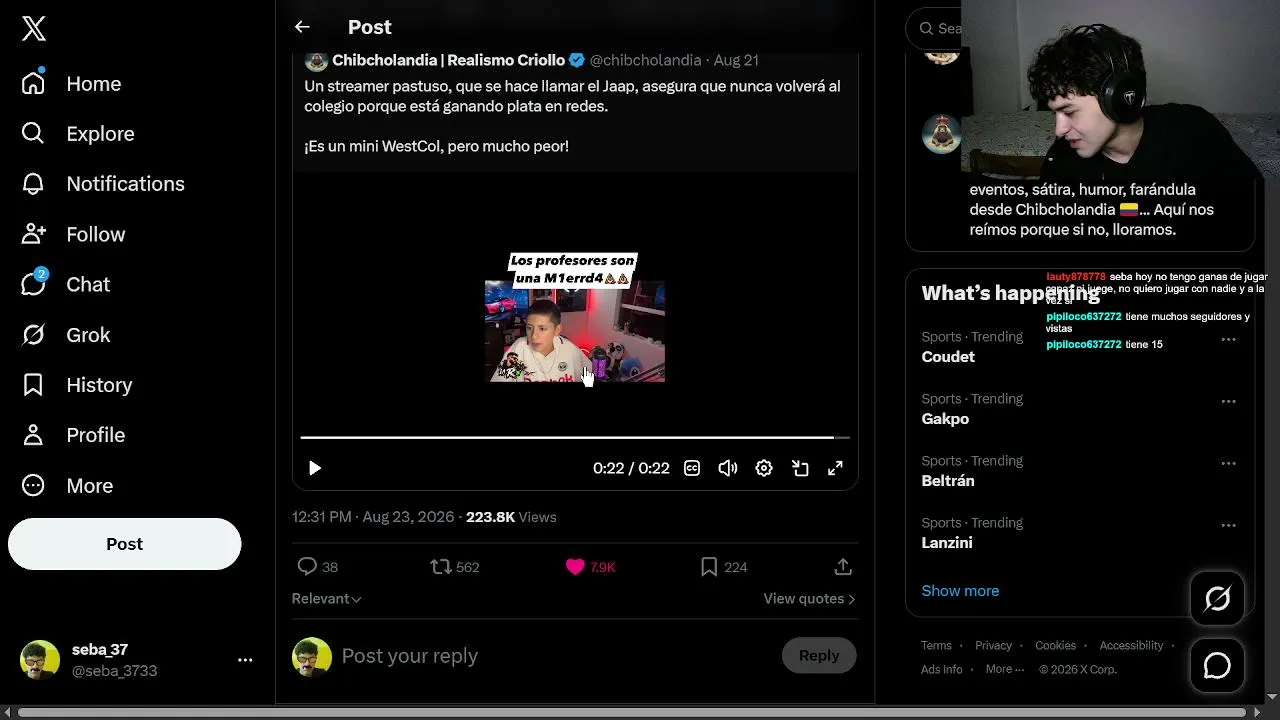Viewport: 1280px width, 720px height.
Task: Open the Gakpo trending topic
Action: tap(945, 419)
